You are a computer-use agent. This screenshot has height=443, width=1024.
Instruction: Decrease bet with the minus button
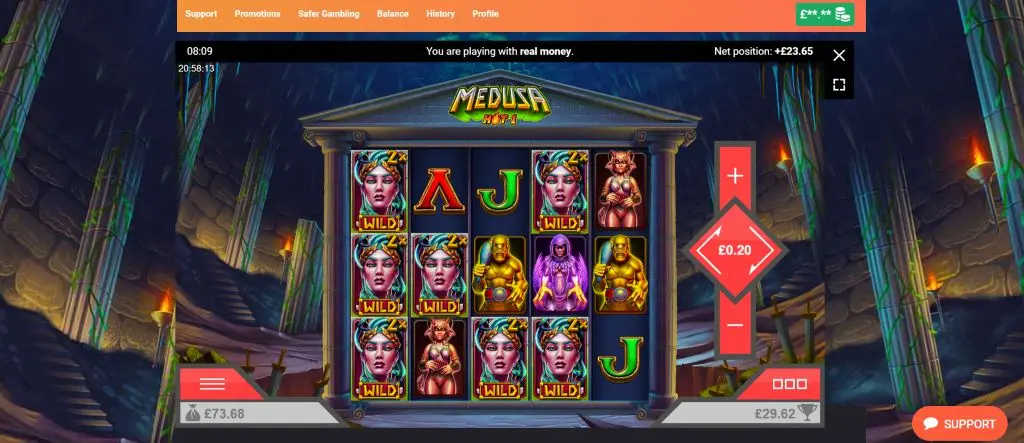point(735,325)
